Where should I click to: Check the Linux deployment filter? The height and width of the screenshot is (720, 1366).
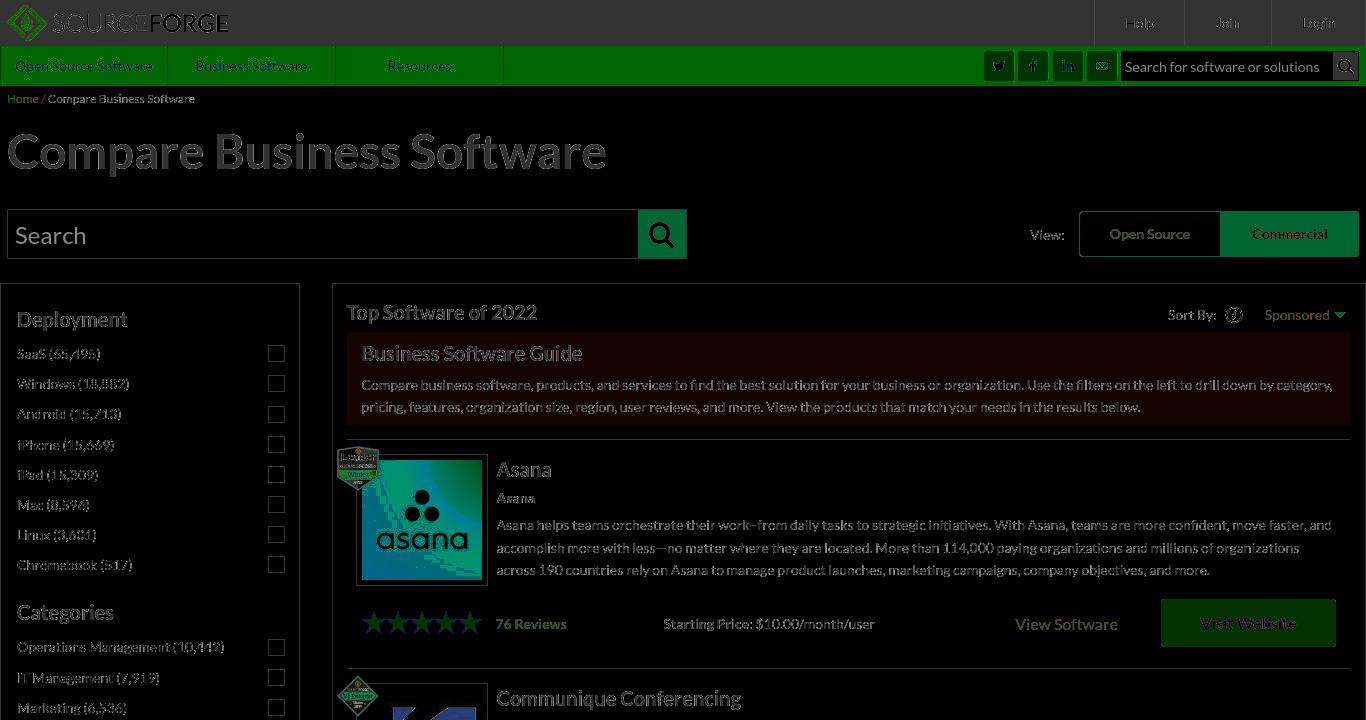276,535
